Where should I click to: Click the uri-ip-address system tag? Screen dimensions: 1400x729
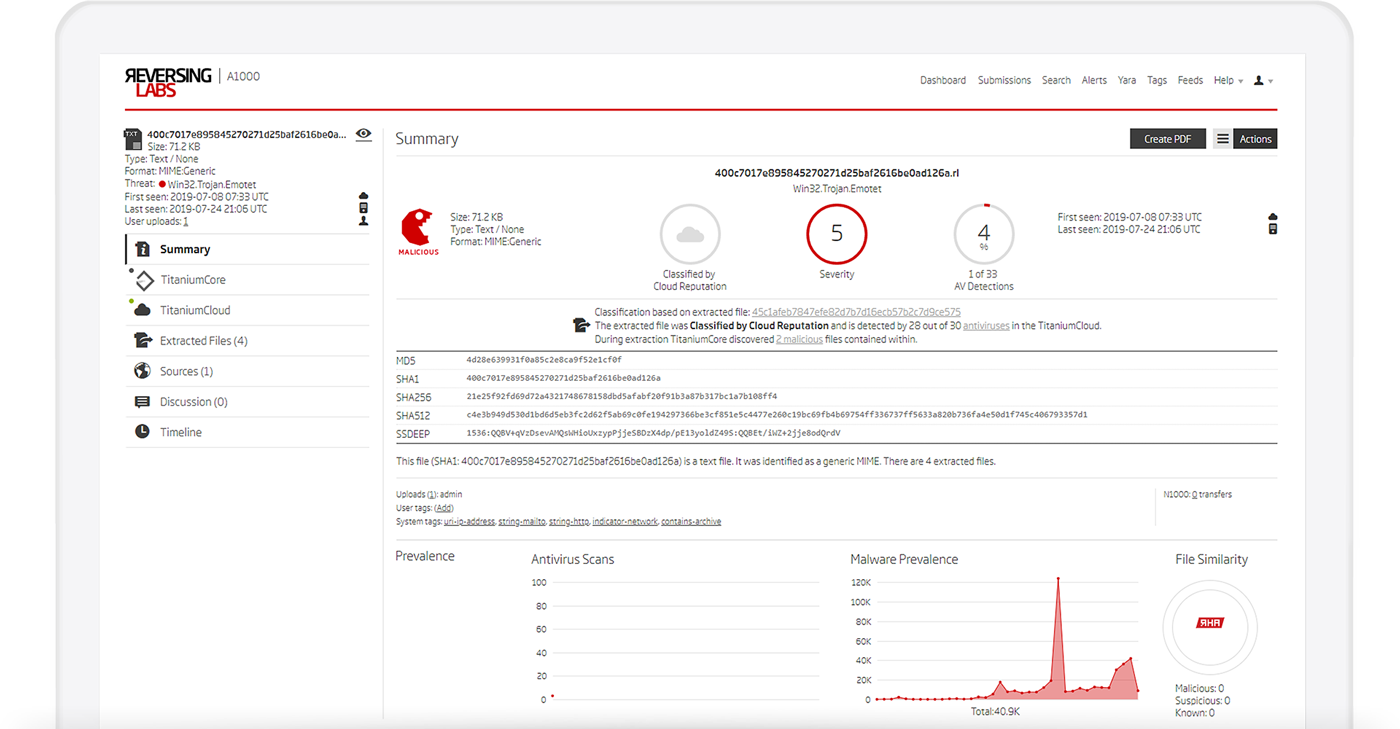tap(469, 521)
